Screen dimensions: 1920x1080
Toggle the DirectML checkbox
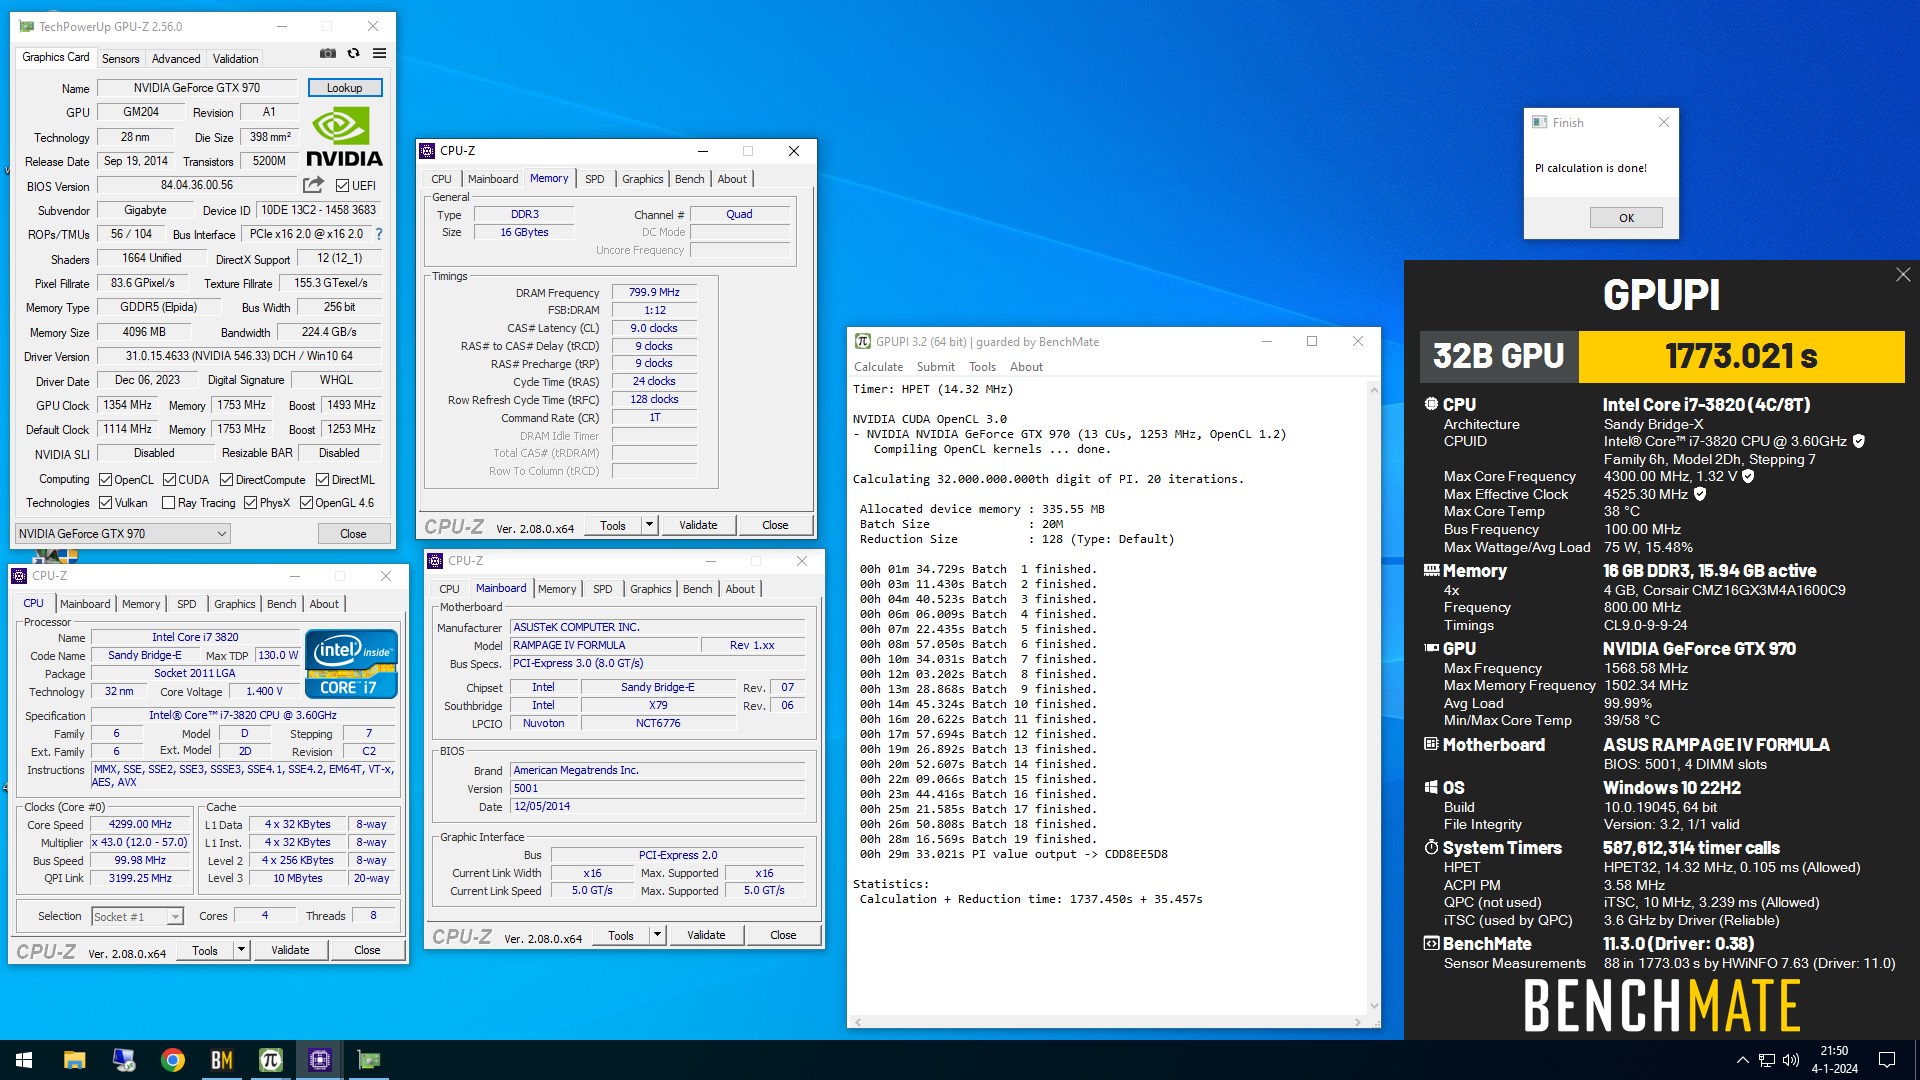point(322,480)
